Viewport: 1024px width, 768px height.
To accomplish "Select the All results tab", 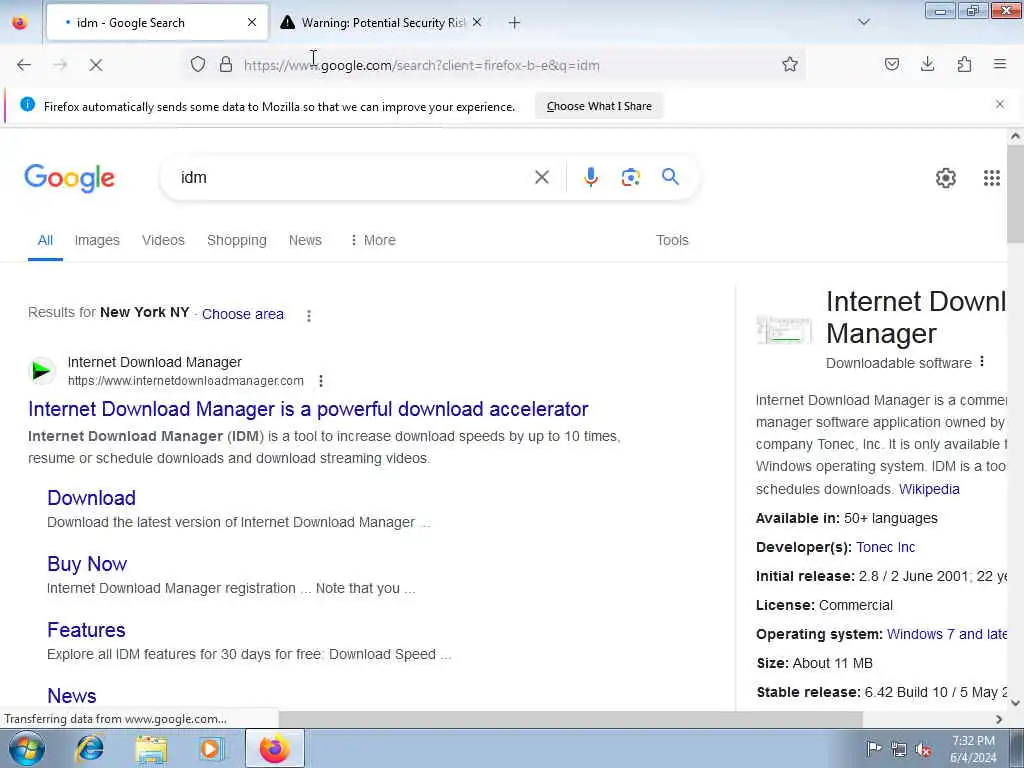I will tap(45, 240).
